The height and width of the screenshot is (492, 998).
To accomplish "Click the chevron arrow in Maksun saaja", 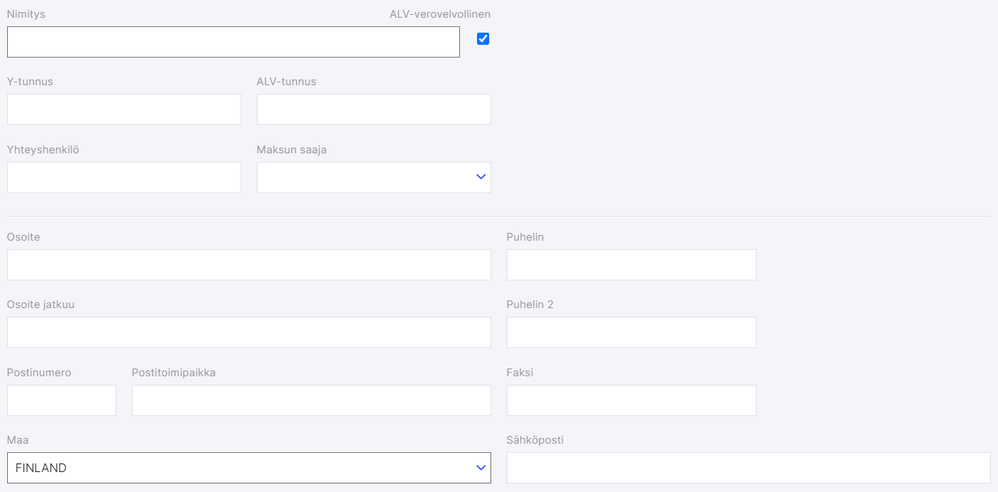I will point(481,177).
